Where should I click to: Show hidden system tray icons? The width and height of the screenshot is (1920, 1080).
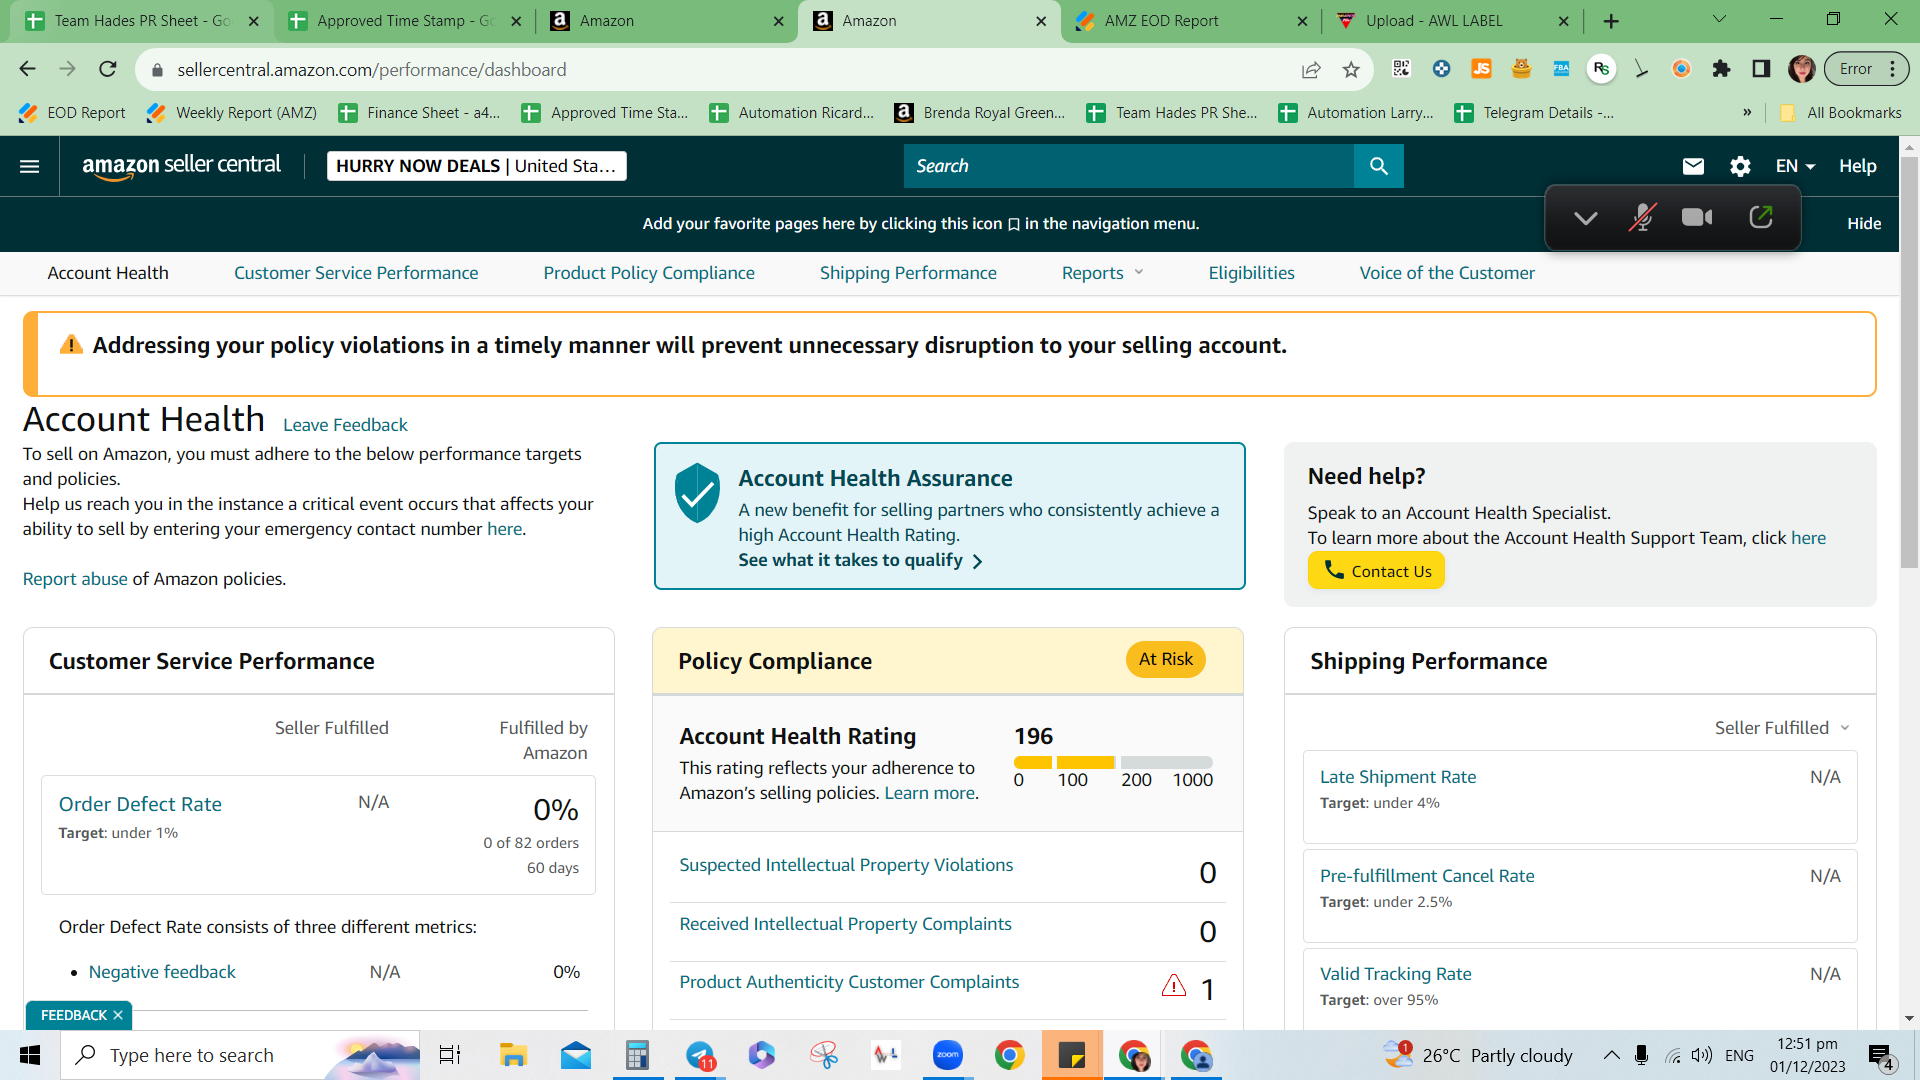1611,1055
